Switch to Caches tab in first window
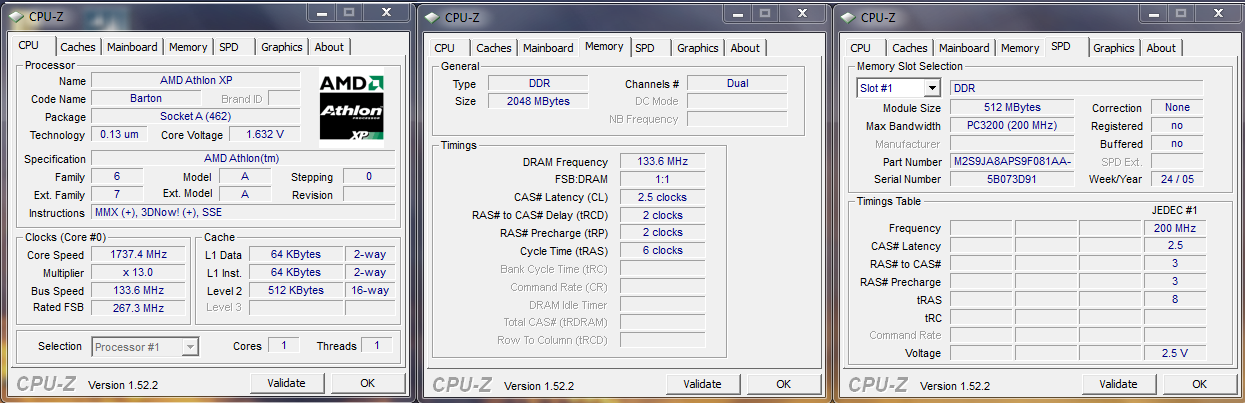Image resolution: width=1245 pixels, height=403 pixels. pyautogui.click(x=78, y=47)
